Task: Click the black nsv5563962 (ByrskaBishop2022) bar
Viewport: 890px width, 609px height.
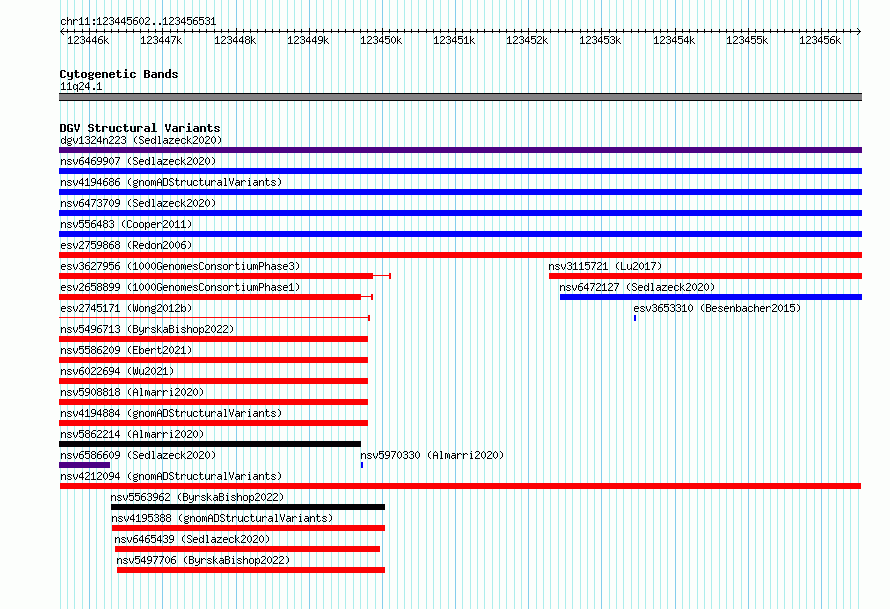Action: coord(248,507)
